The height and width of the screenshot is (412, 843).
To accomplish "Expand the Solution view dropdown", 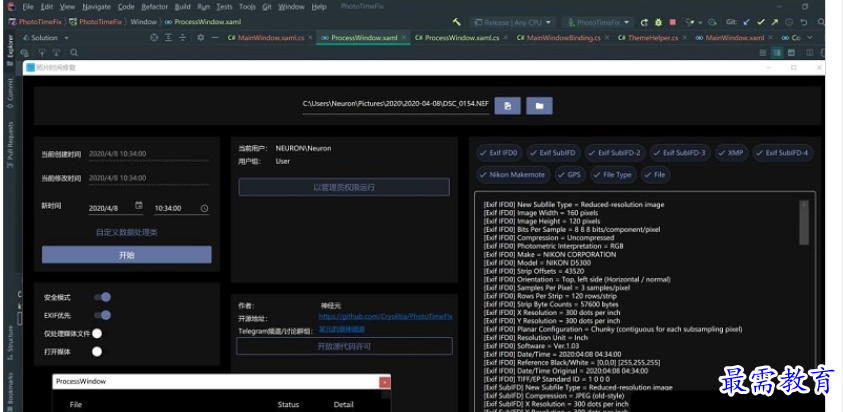I will click(67, 38).
